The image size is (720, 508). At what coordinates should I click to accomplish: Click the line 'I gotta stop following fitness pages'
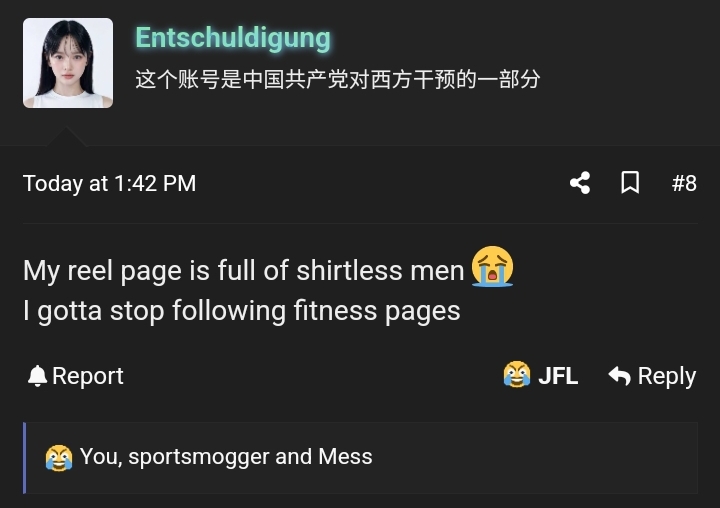pos(242,311)
